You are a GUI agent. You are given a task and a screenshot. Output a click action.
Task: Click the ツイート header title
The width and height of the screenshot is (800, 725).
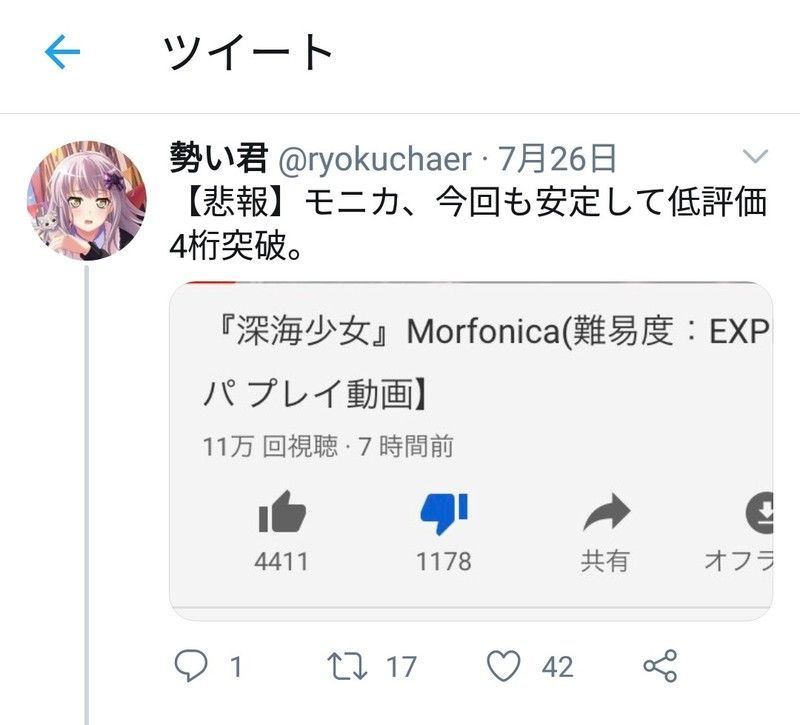tap(248, 52)
